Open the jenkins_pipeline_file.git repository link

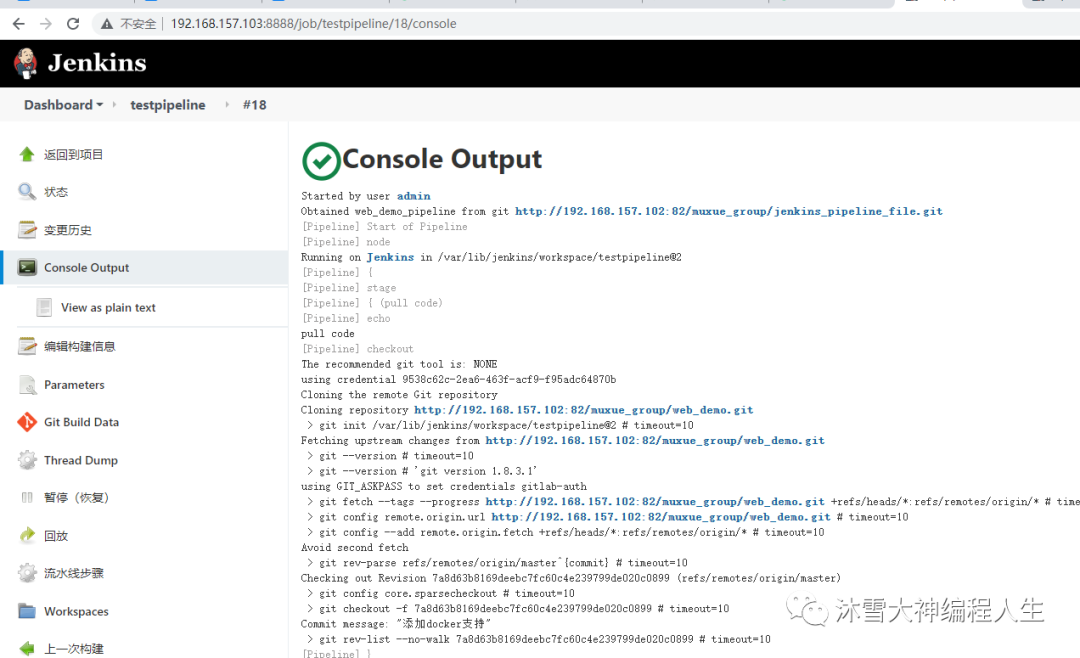[x=729, y=212]
